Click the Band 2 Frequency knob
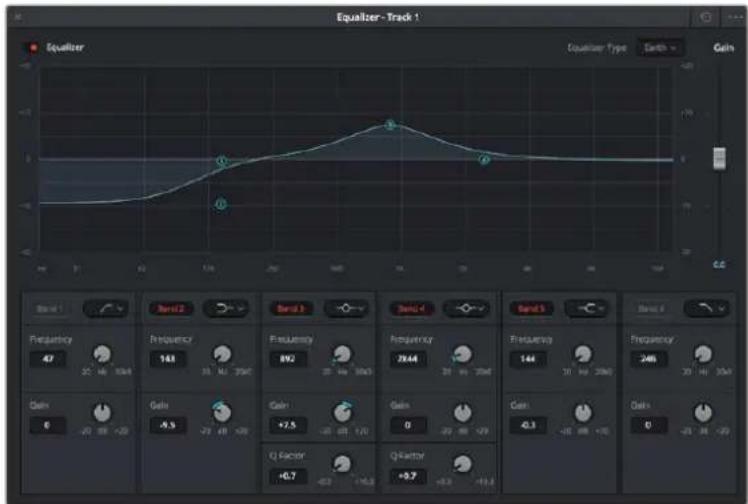 click(x=222, y=354)
